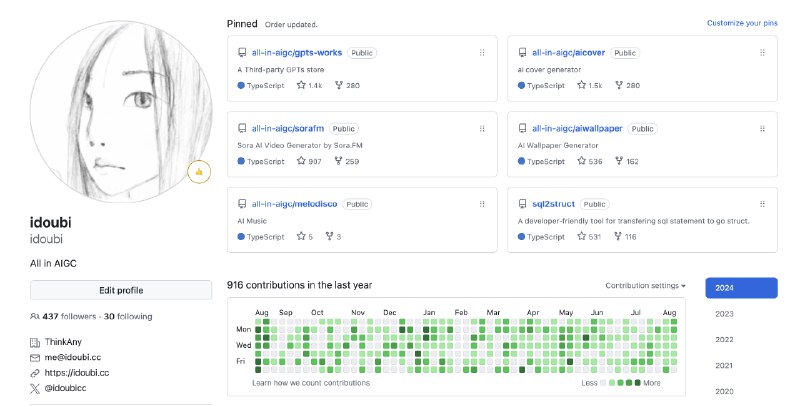Click the ThinkAny organization text

(x=63, y=342)
